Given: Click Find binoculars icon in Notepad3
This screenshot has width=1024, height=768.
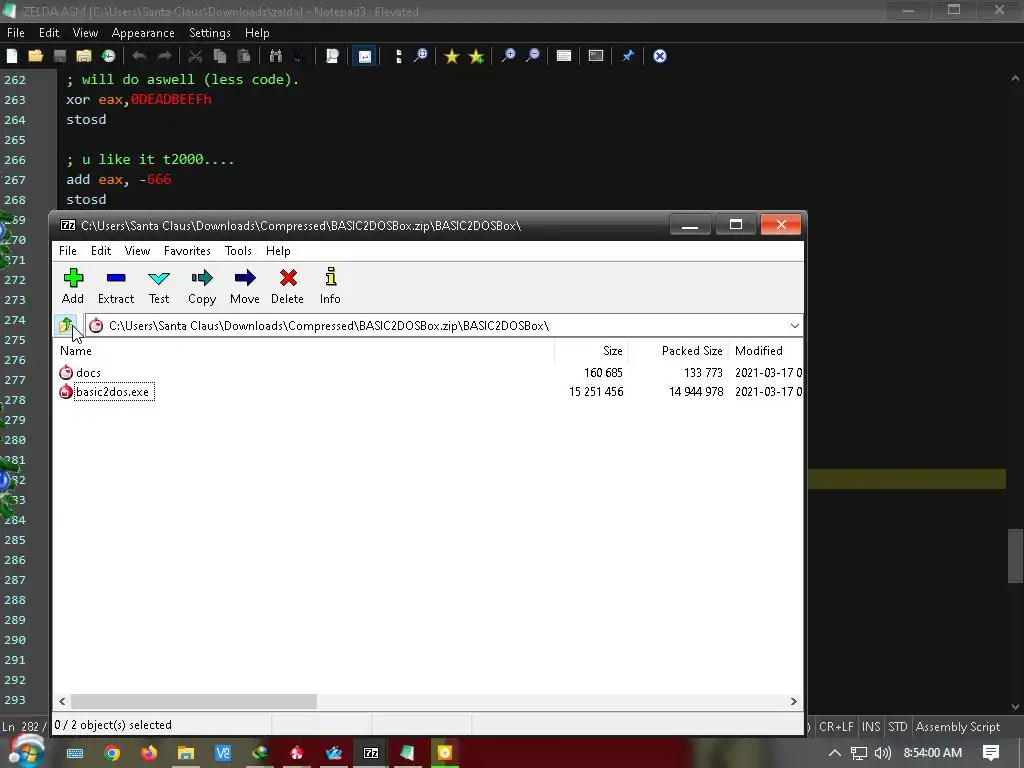Looking at the screenshot, I should (x=276, y=56).
